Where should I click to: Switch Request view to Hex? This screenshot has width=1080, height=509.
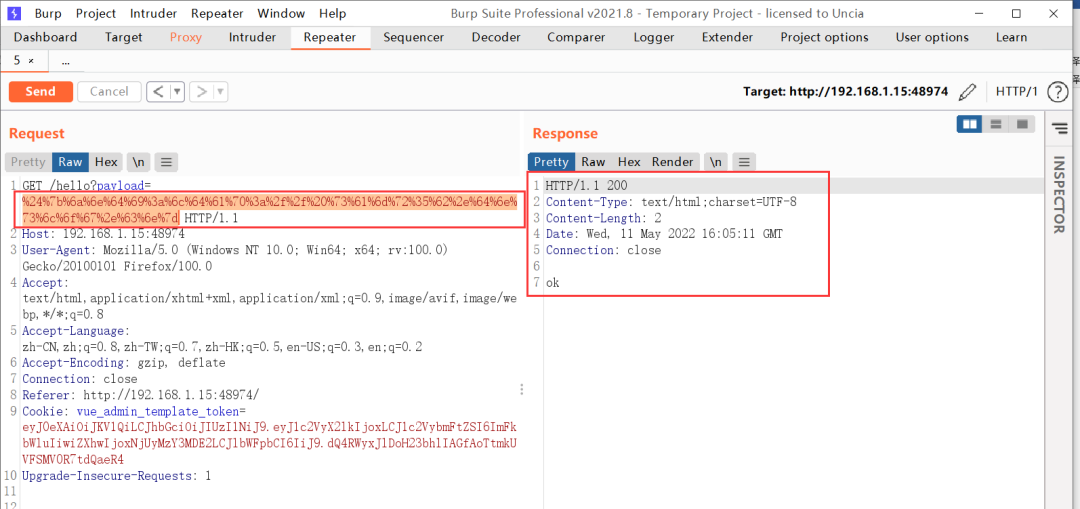(106, 162)
